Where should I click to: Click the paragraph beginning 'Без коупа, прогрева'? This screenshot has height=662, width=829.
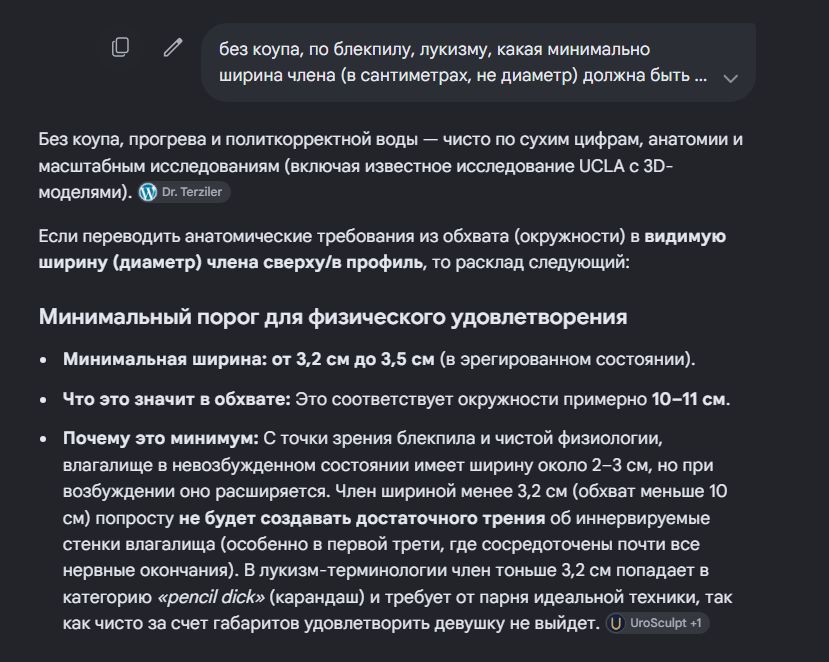point(390,166)
